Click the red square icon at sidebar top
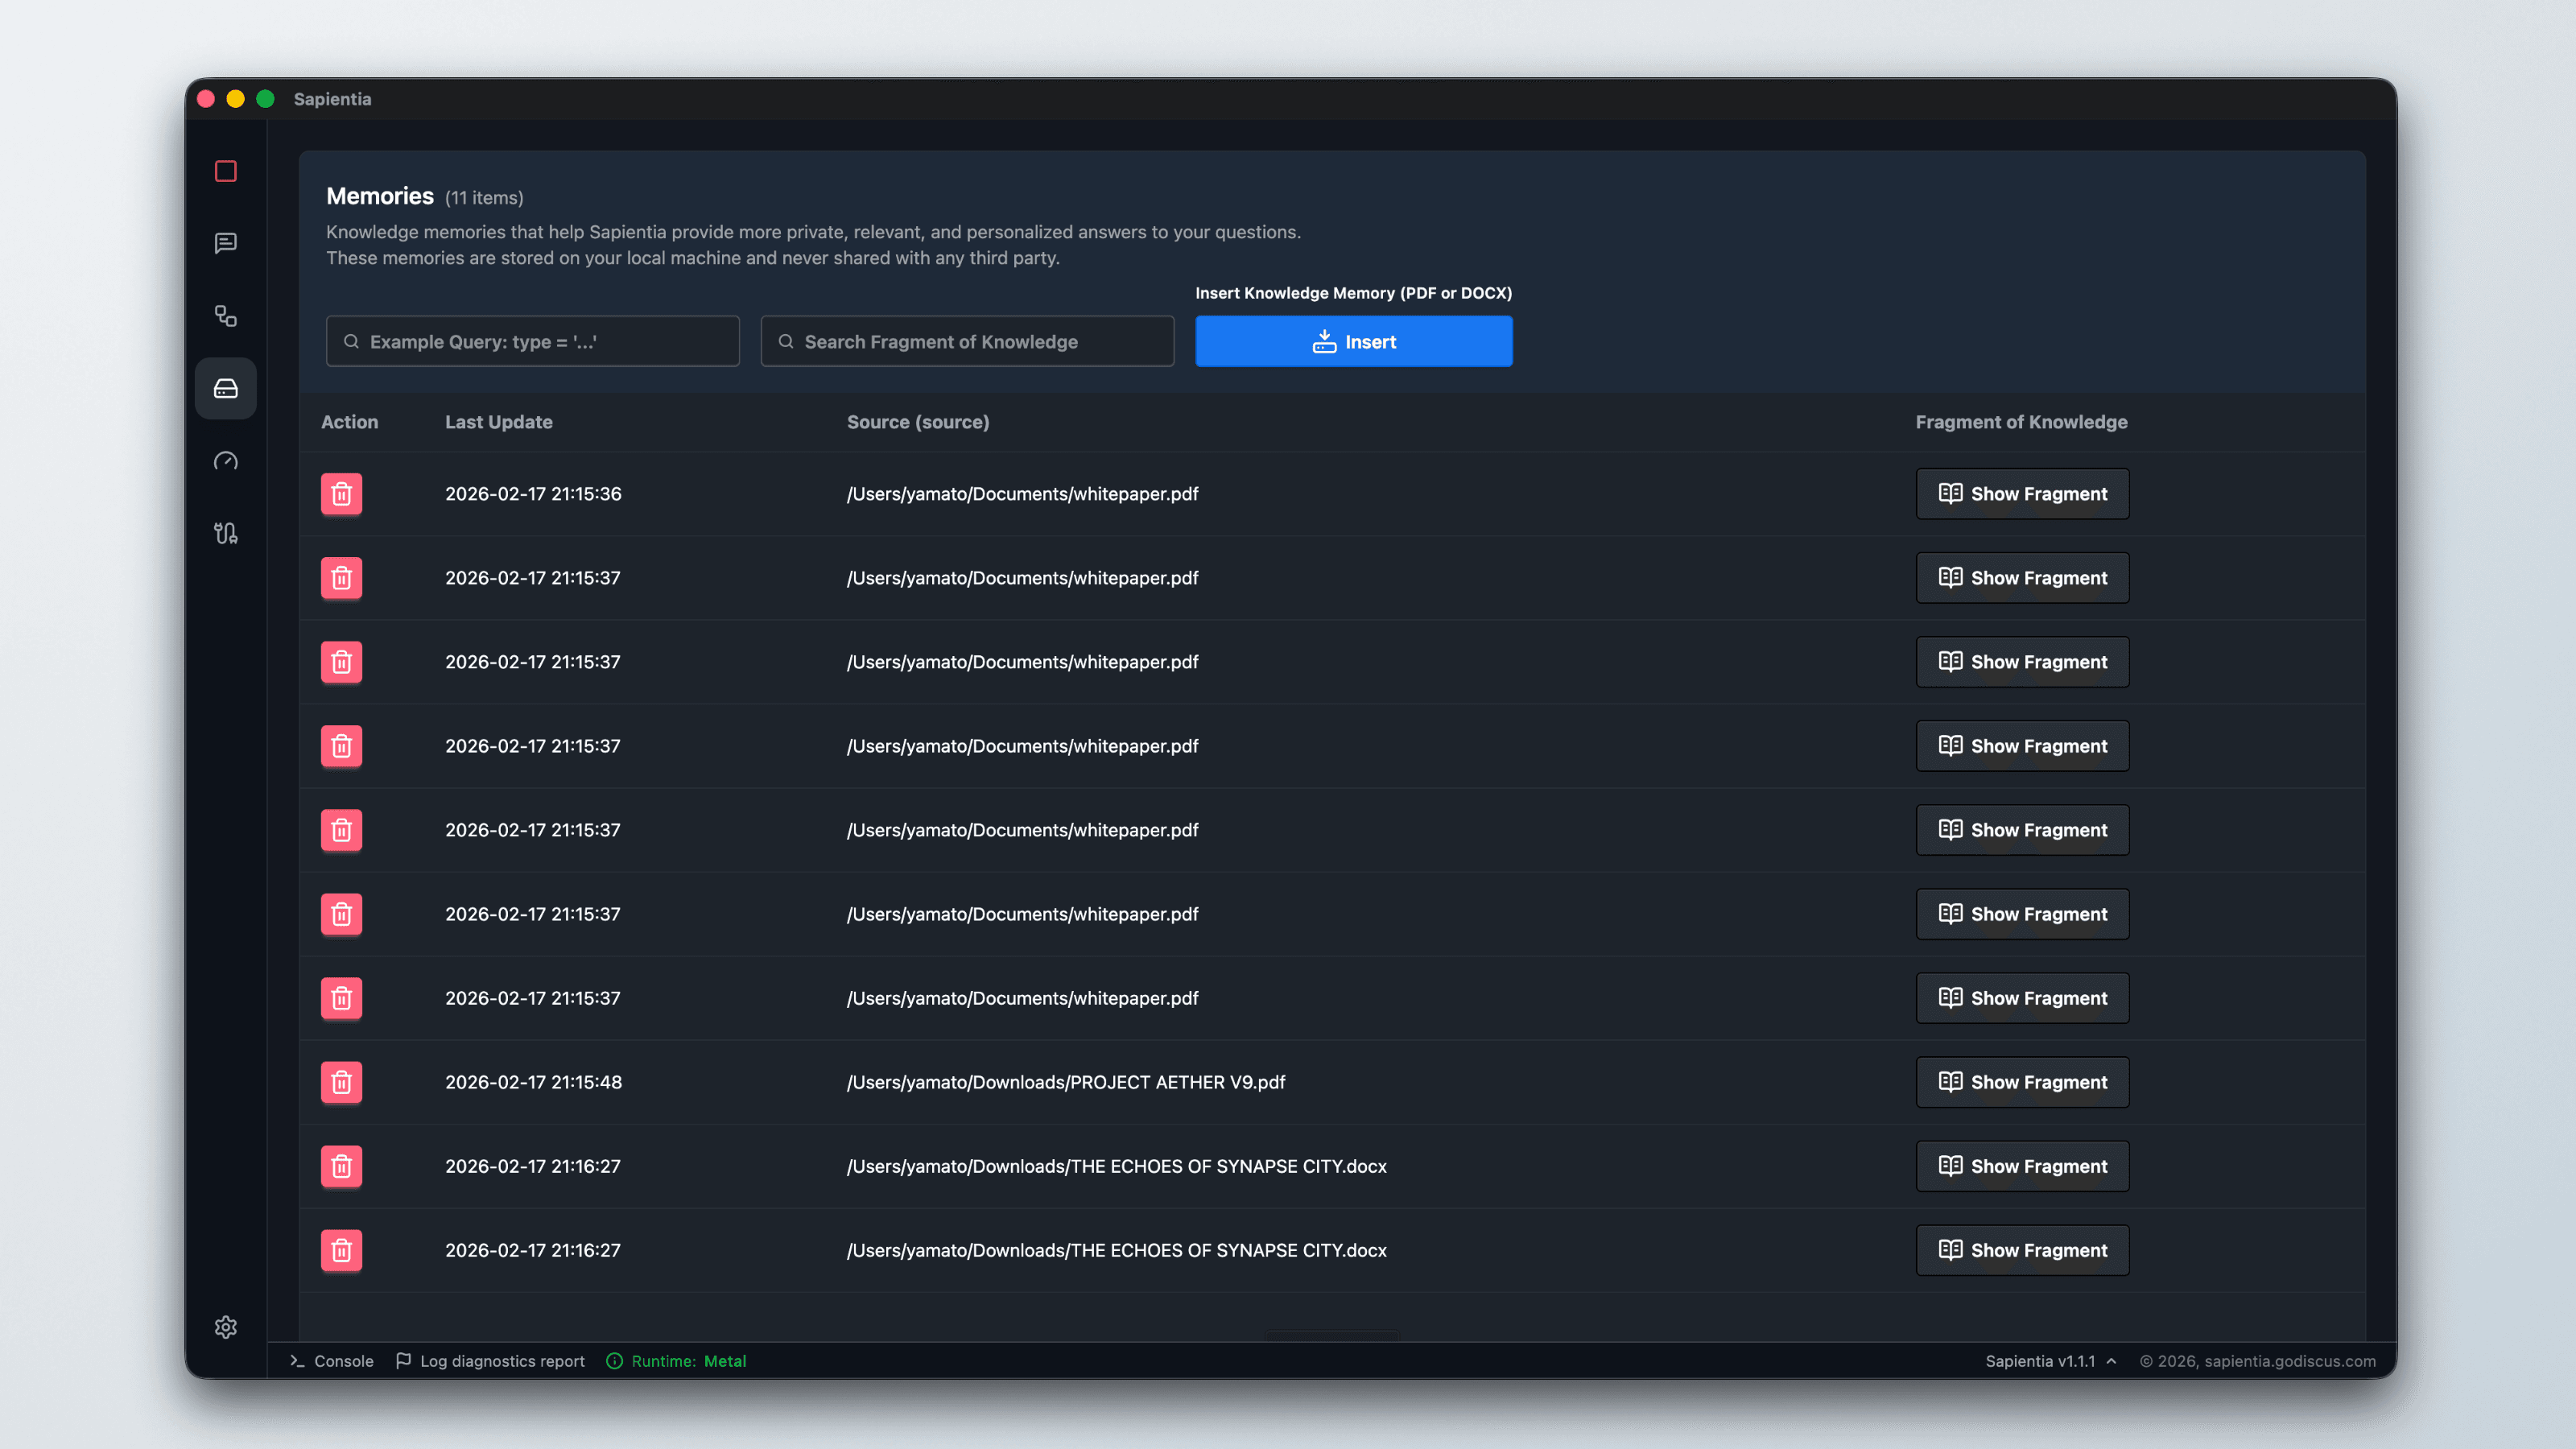Image resolution: width=2576 pixels, height=1449 pixels. [x=225, y=172]
